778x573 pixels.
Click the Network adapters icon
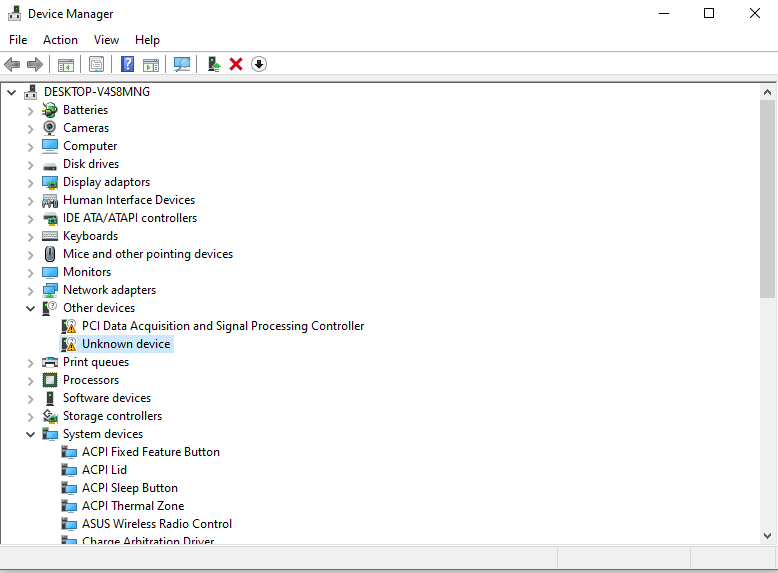50,290
